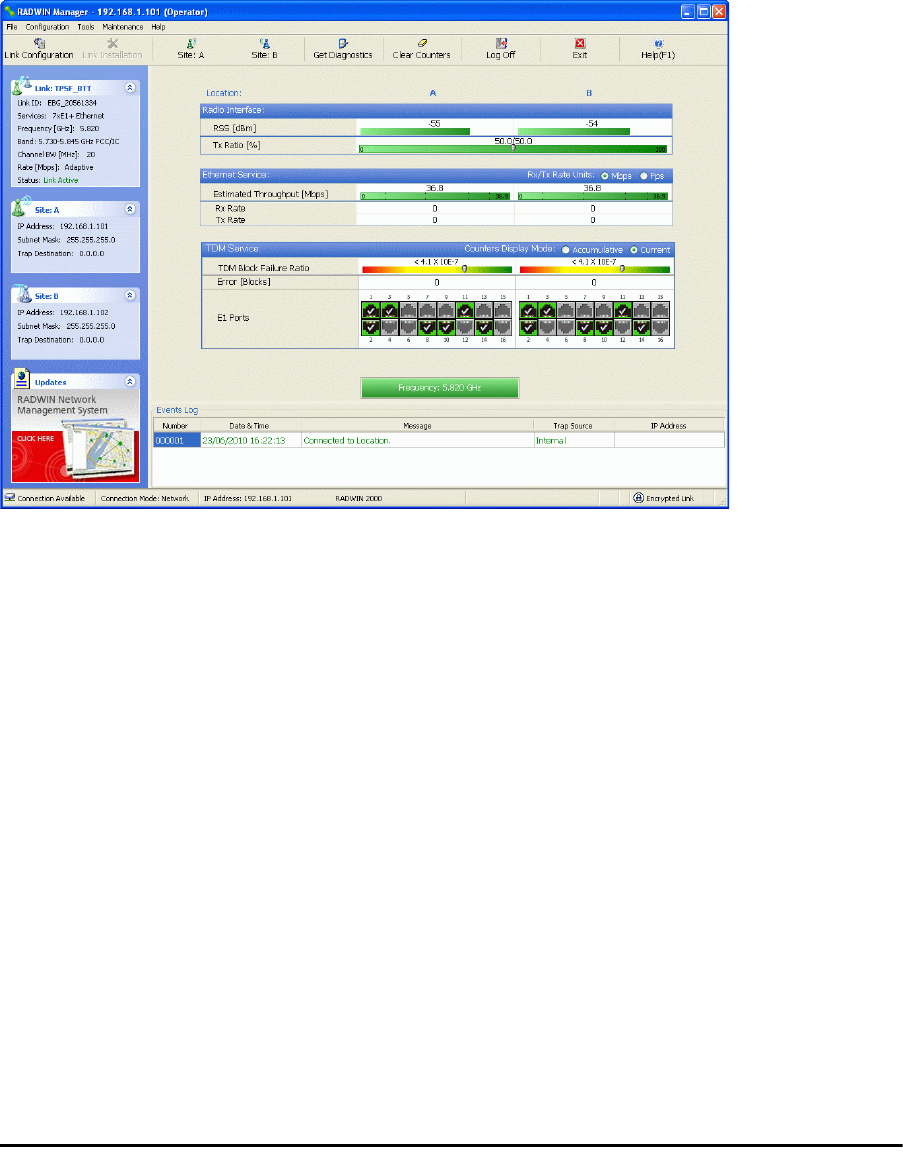Select E1 port 5 on site A
This screenshot has height=1163, width=903.
[408, 310]
